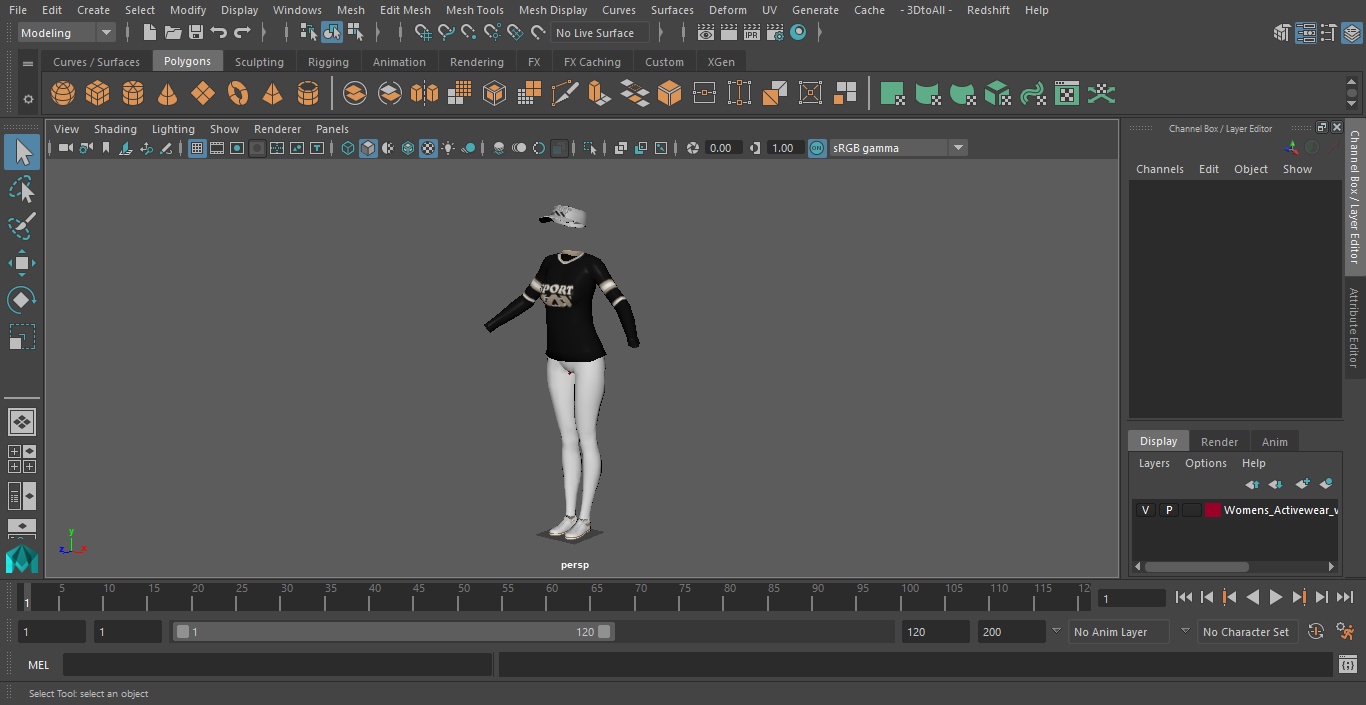Switch to the Render layer tab

click(1219, 442)
